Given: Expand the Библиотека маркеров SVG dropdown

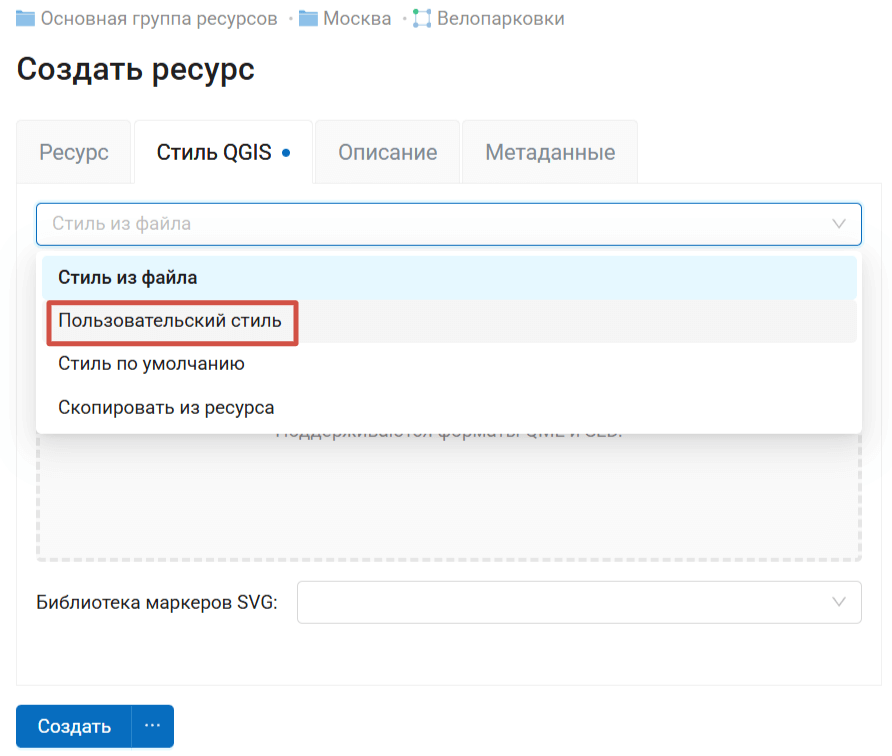Looking at the screenshot, I should (578, 602).
